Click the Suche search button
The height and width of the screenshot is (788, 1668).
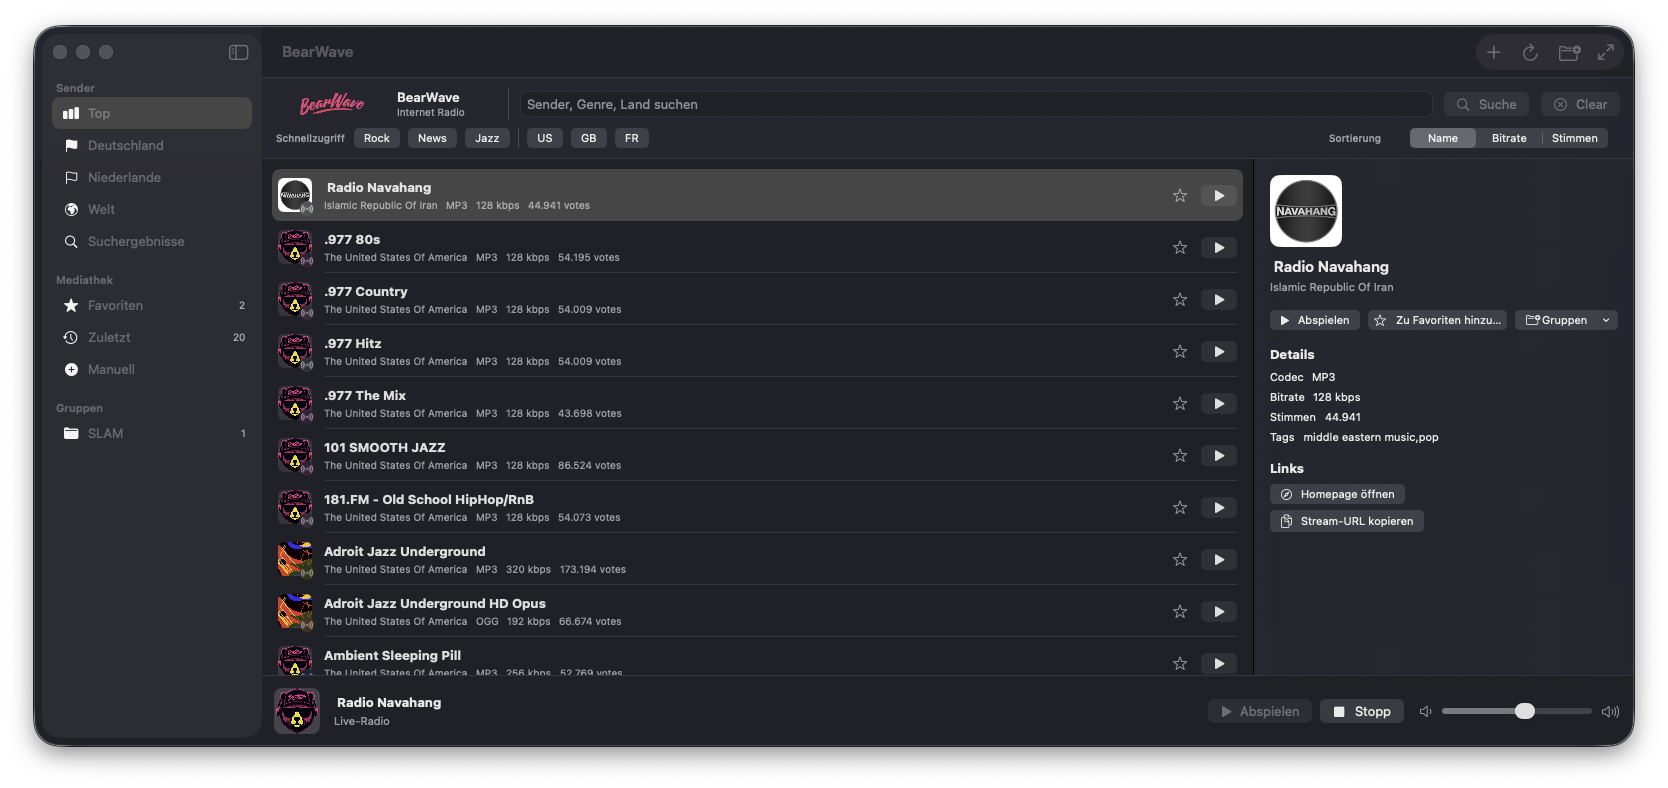pyautogui.click(x=1486, y=104)
